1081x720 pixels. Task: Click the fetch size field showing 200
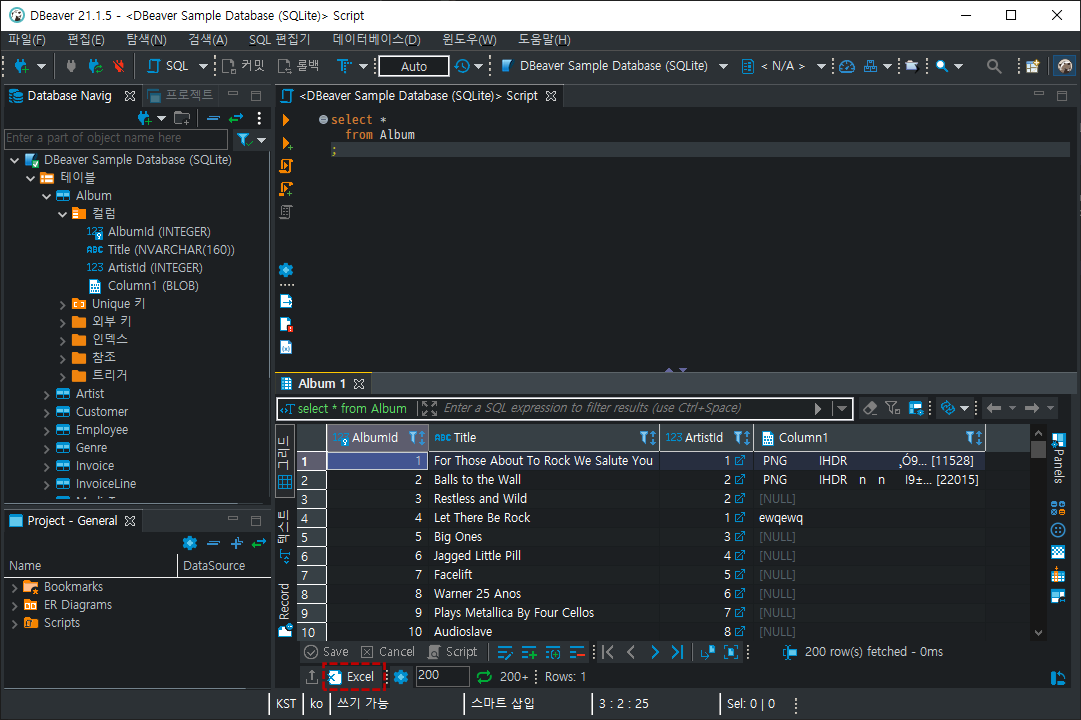(x=443, y=675)
